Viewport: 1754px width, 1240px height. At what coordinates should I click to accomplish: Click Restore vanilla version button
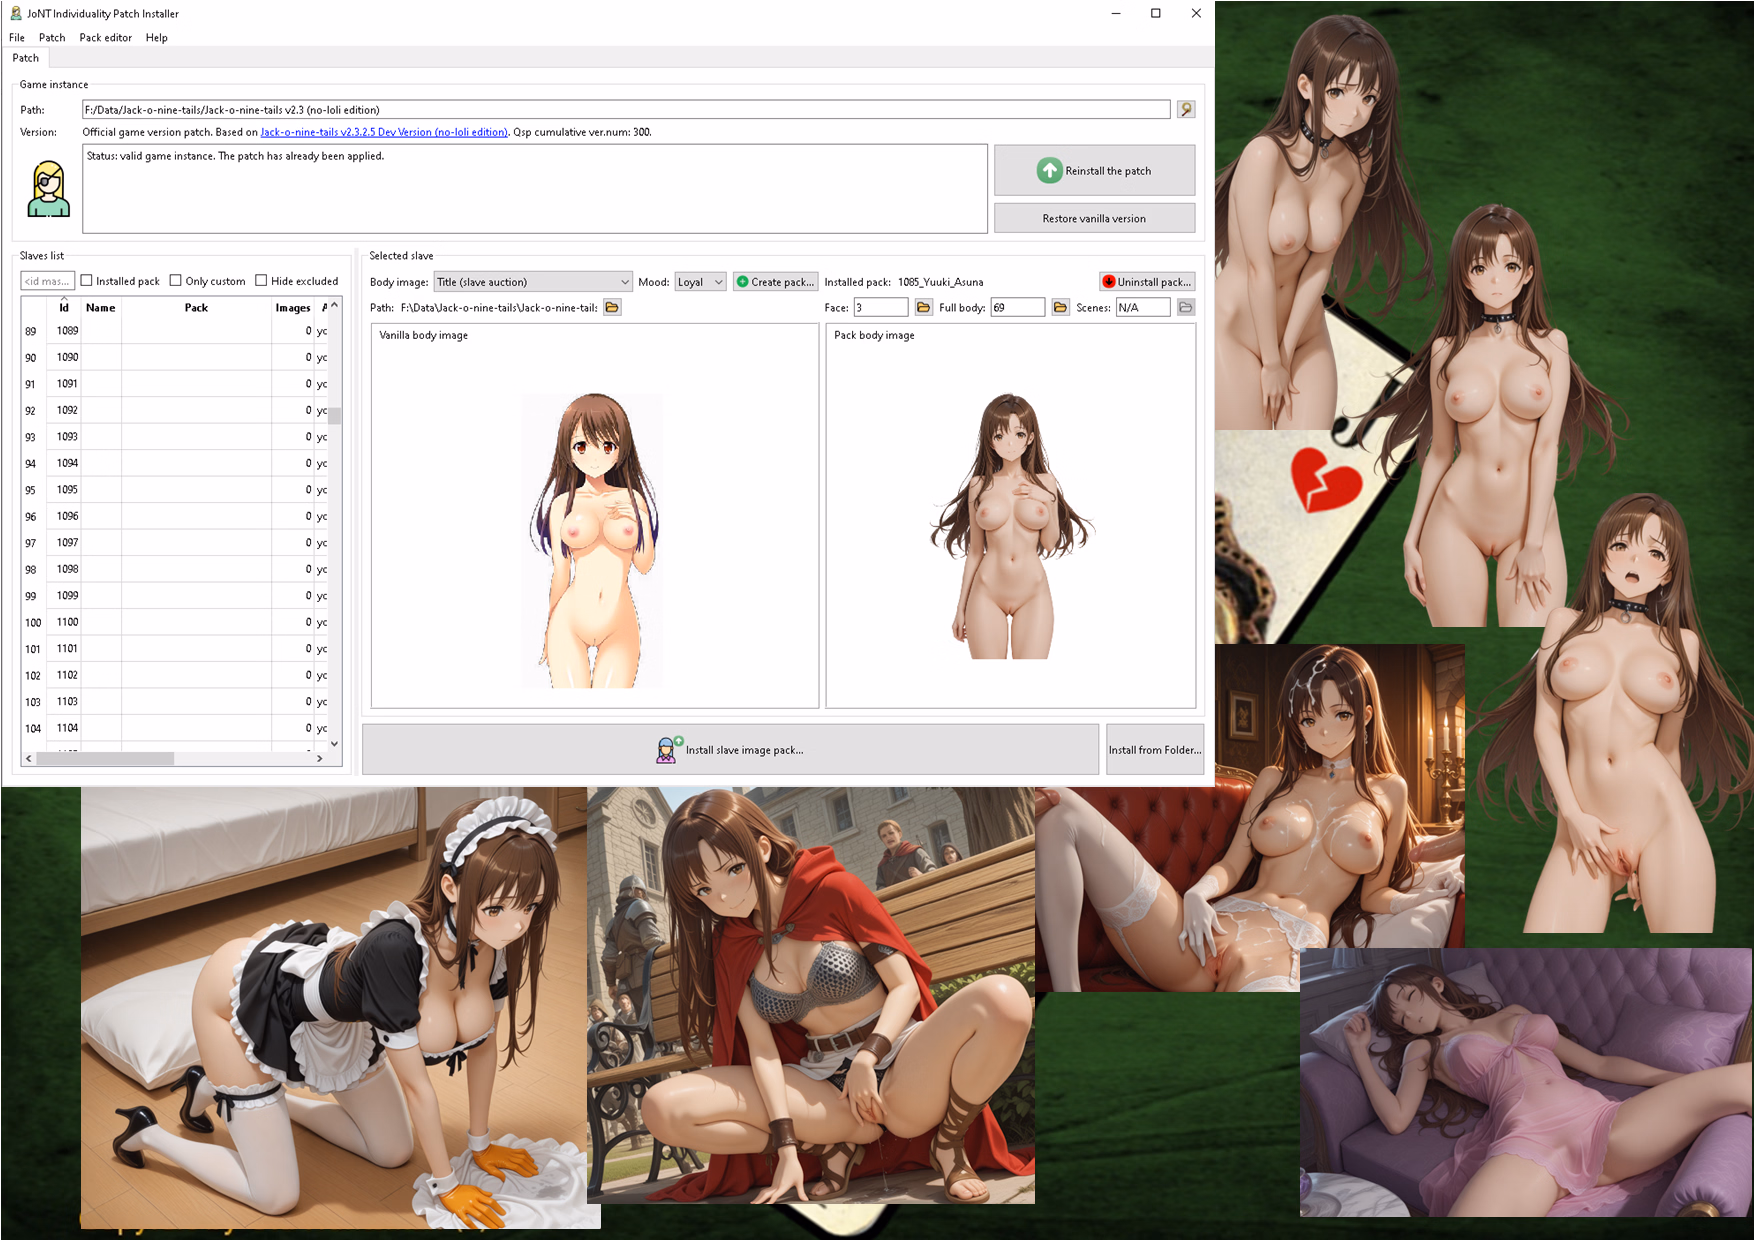[x=1094, y=218]
